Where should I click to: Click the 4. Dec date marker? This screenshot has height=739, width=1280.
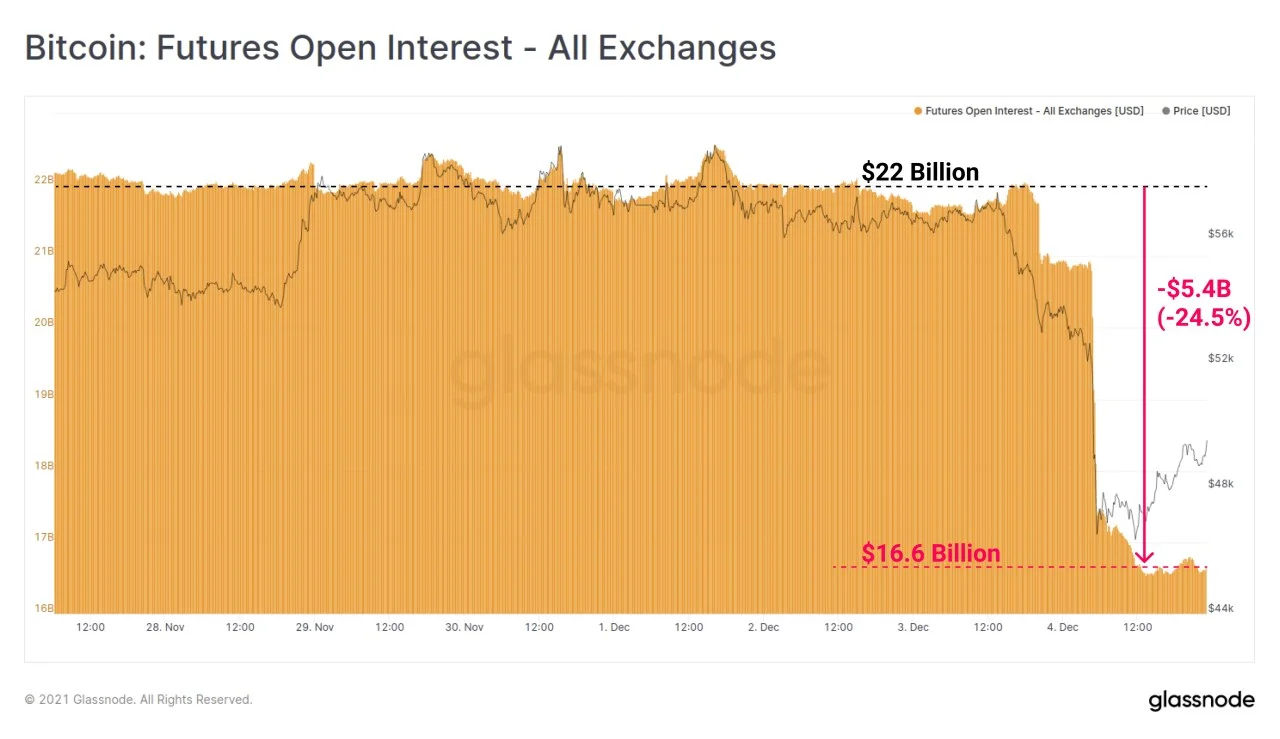pos(1063,627)
